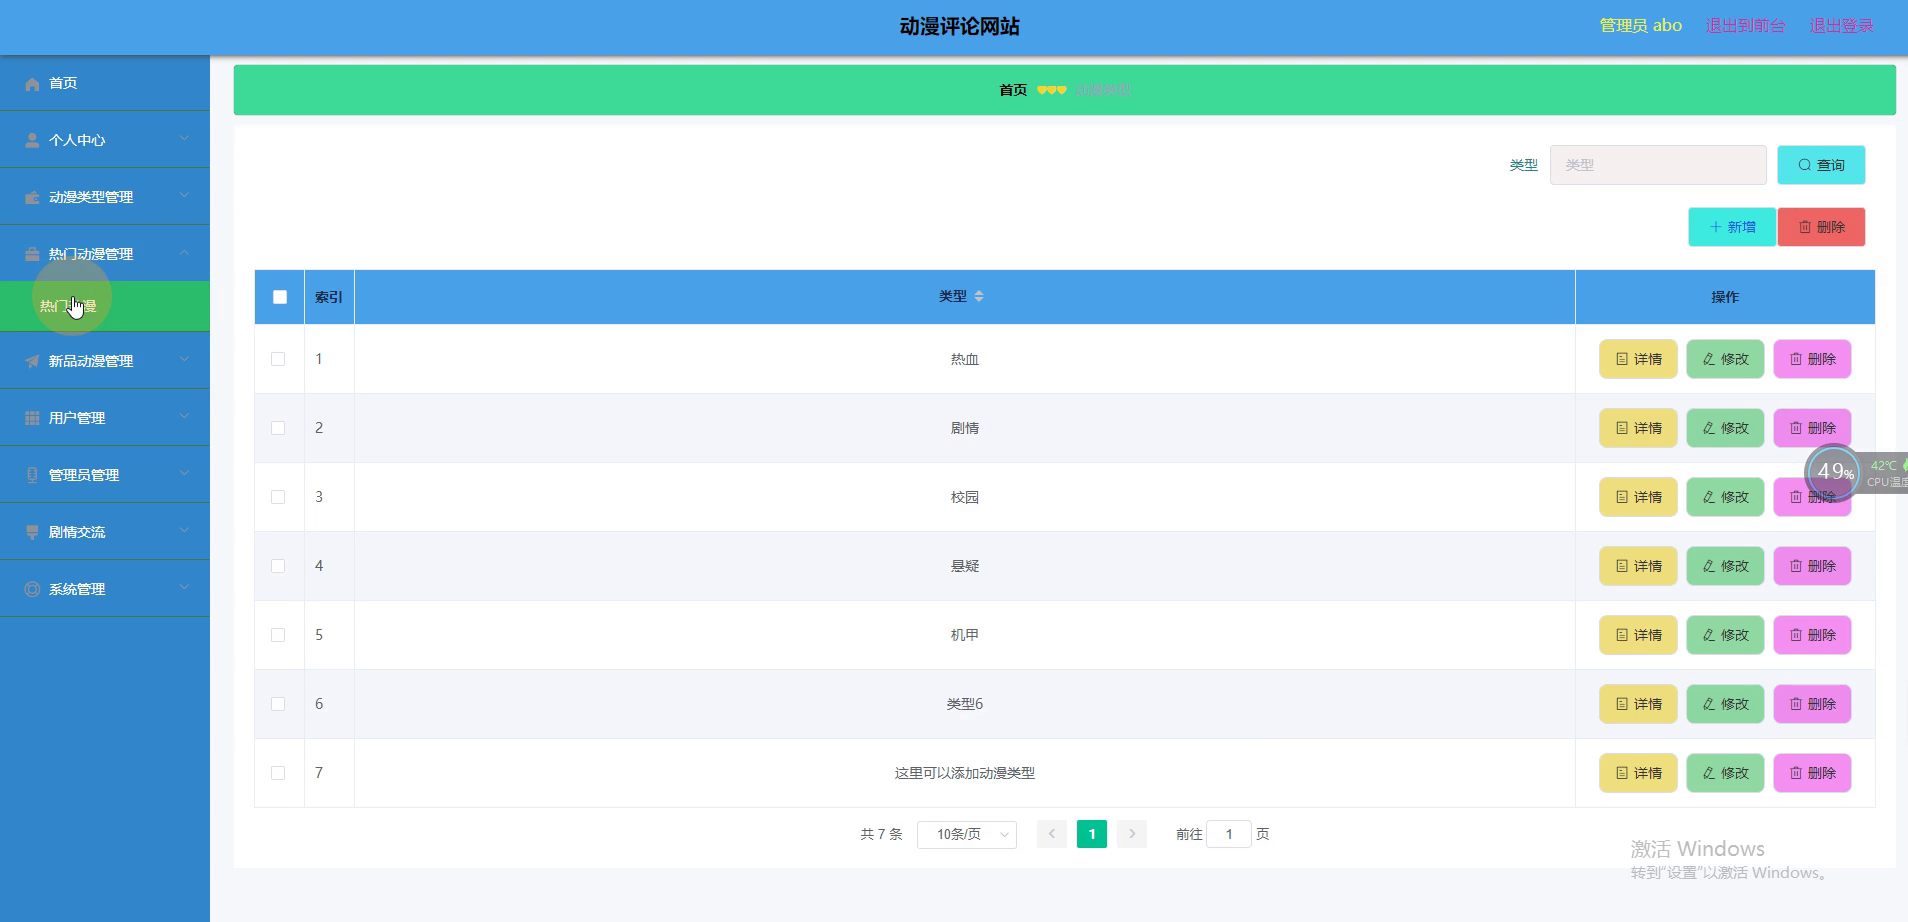
Task: Select the 热门动漫 submenu item
Action: 105,306
